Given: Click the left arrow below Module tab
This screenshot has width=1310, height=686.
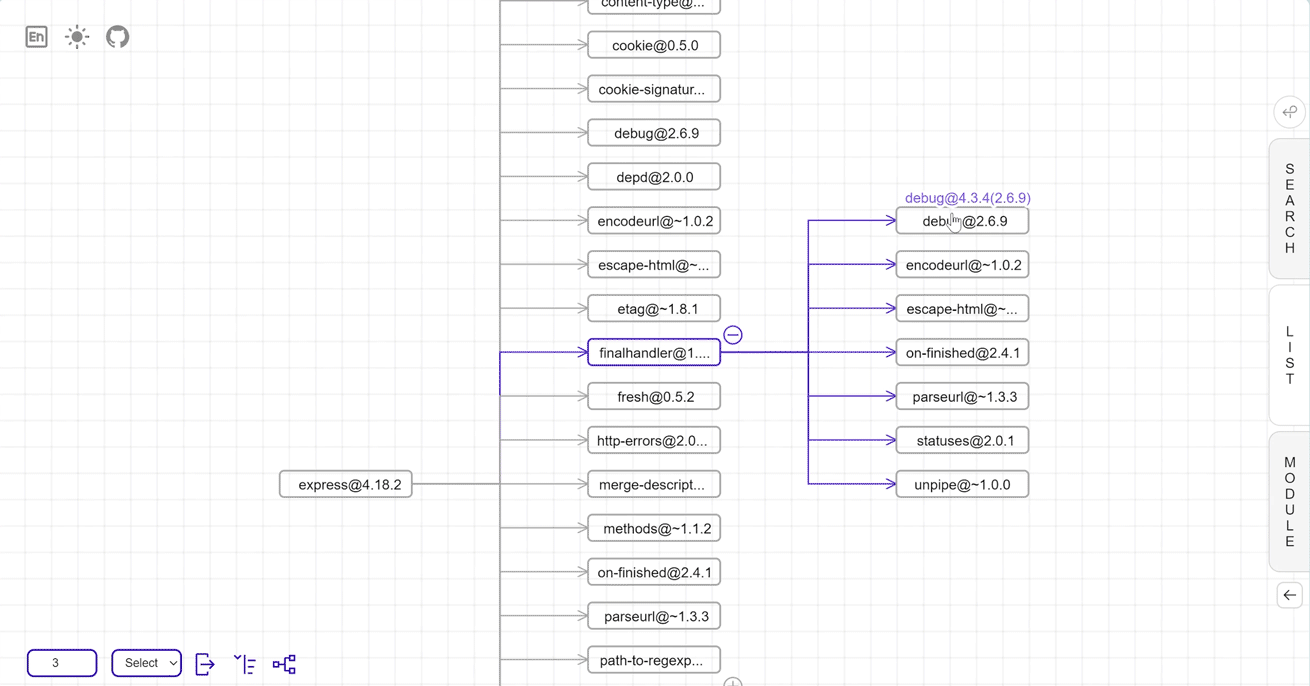Looking at the screenshot, I should point(1289,595).
